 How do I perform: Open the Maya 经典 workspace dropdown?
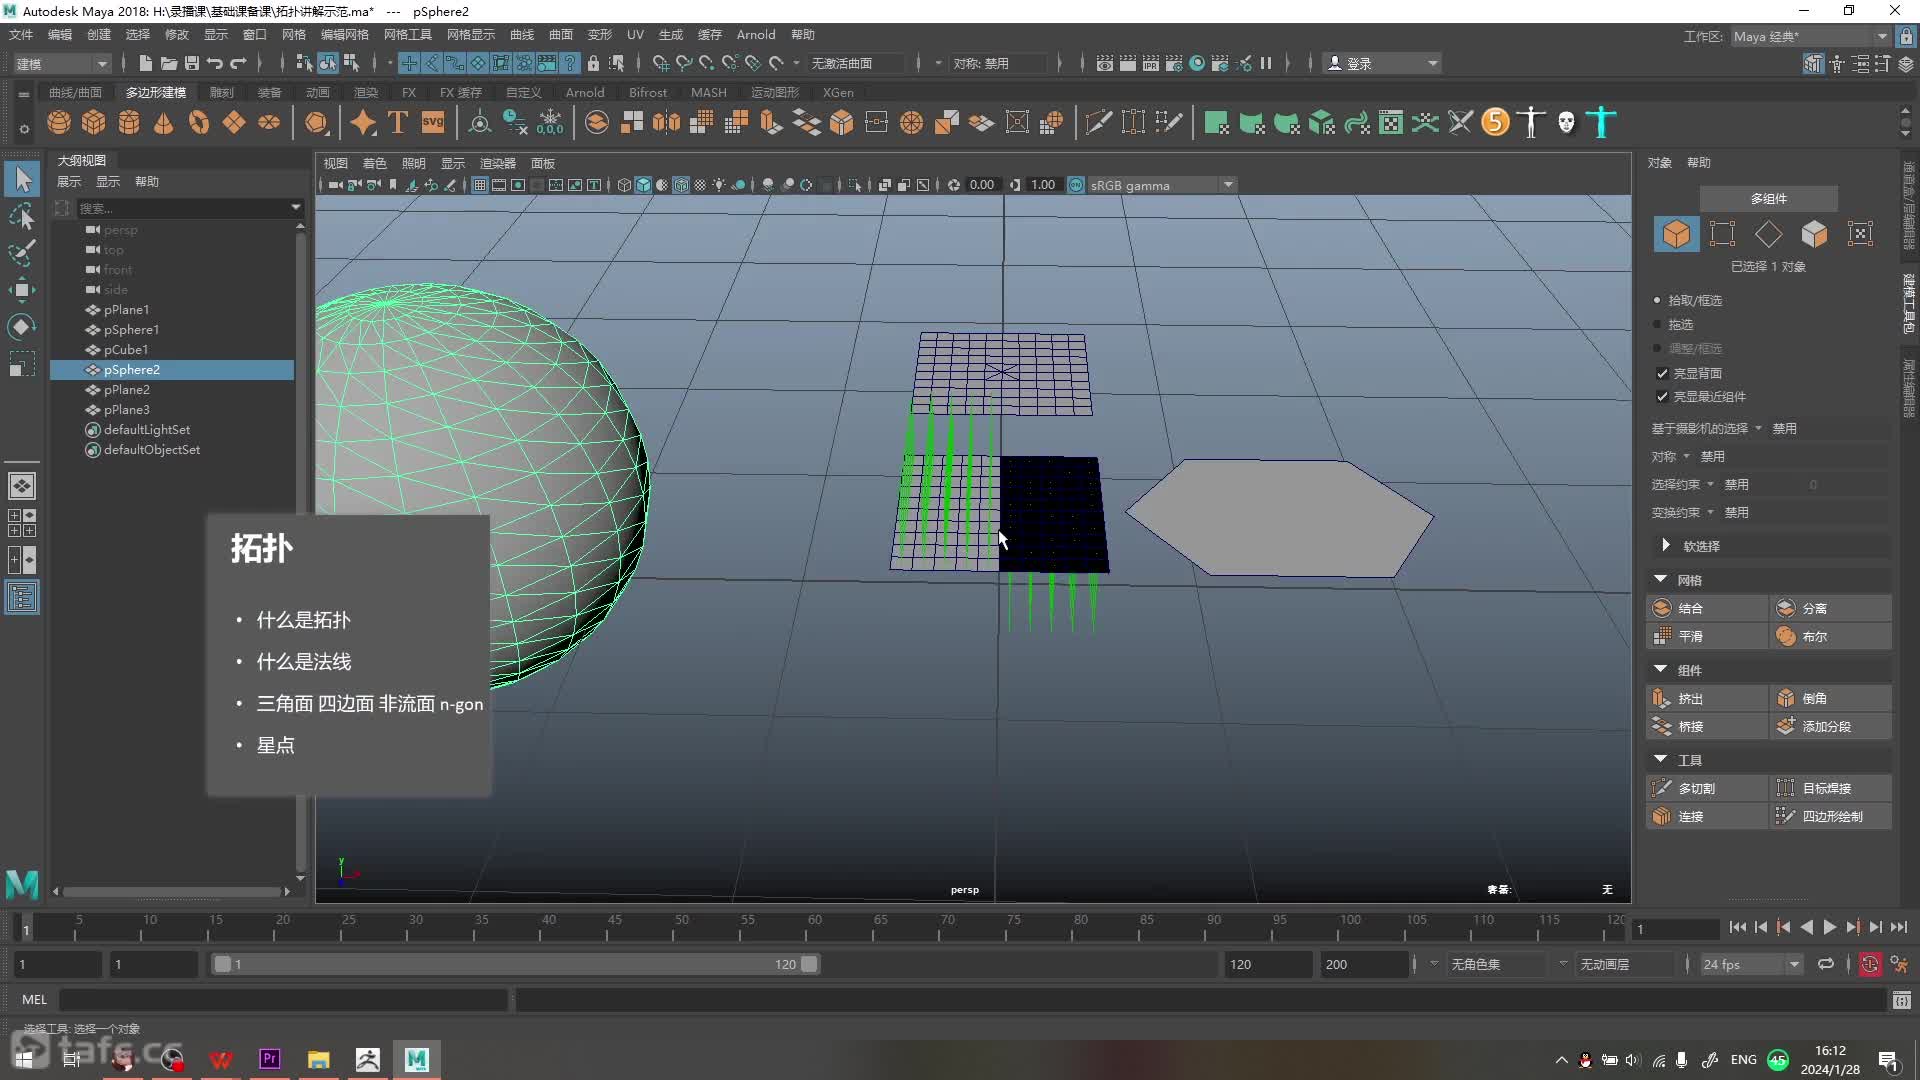tap(1810, 36)
